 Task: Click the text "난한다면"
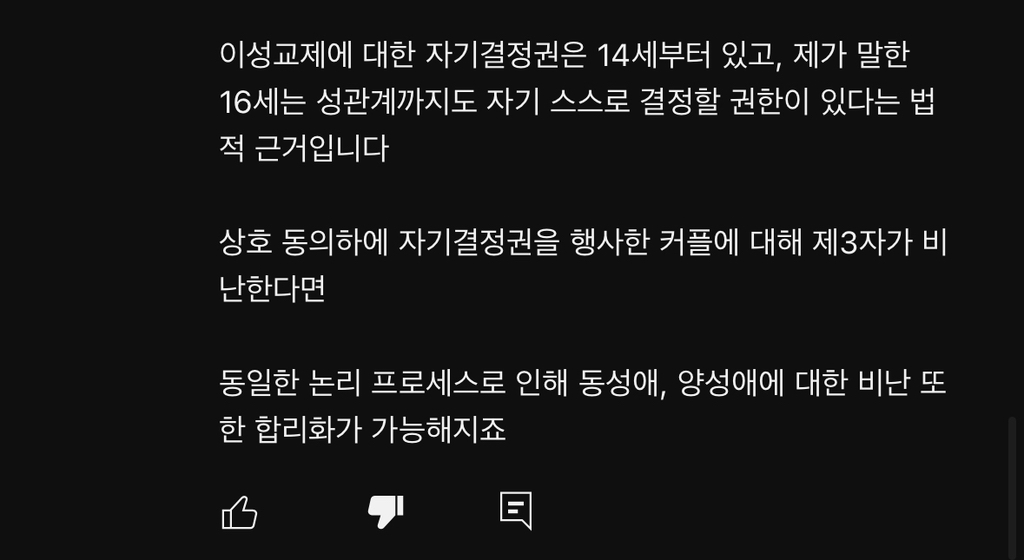[272, 289]
